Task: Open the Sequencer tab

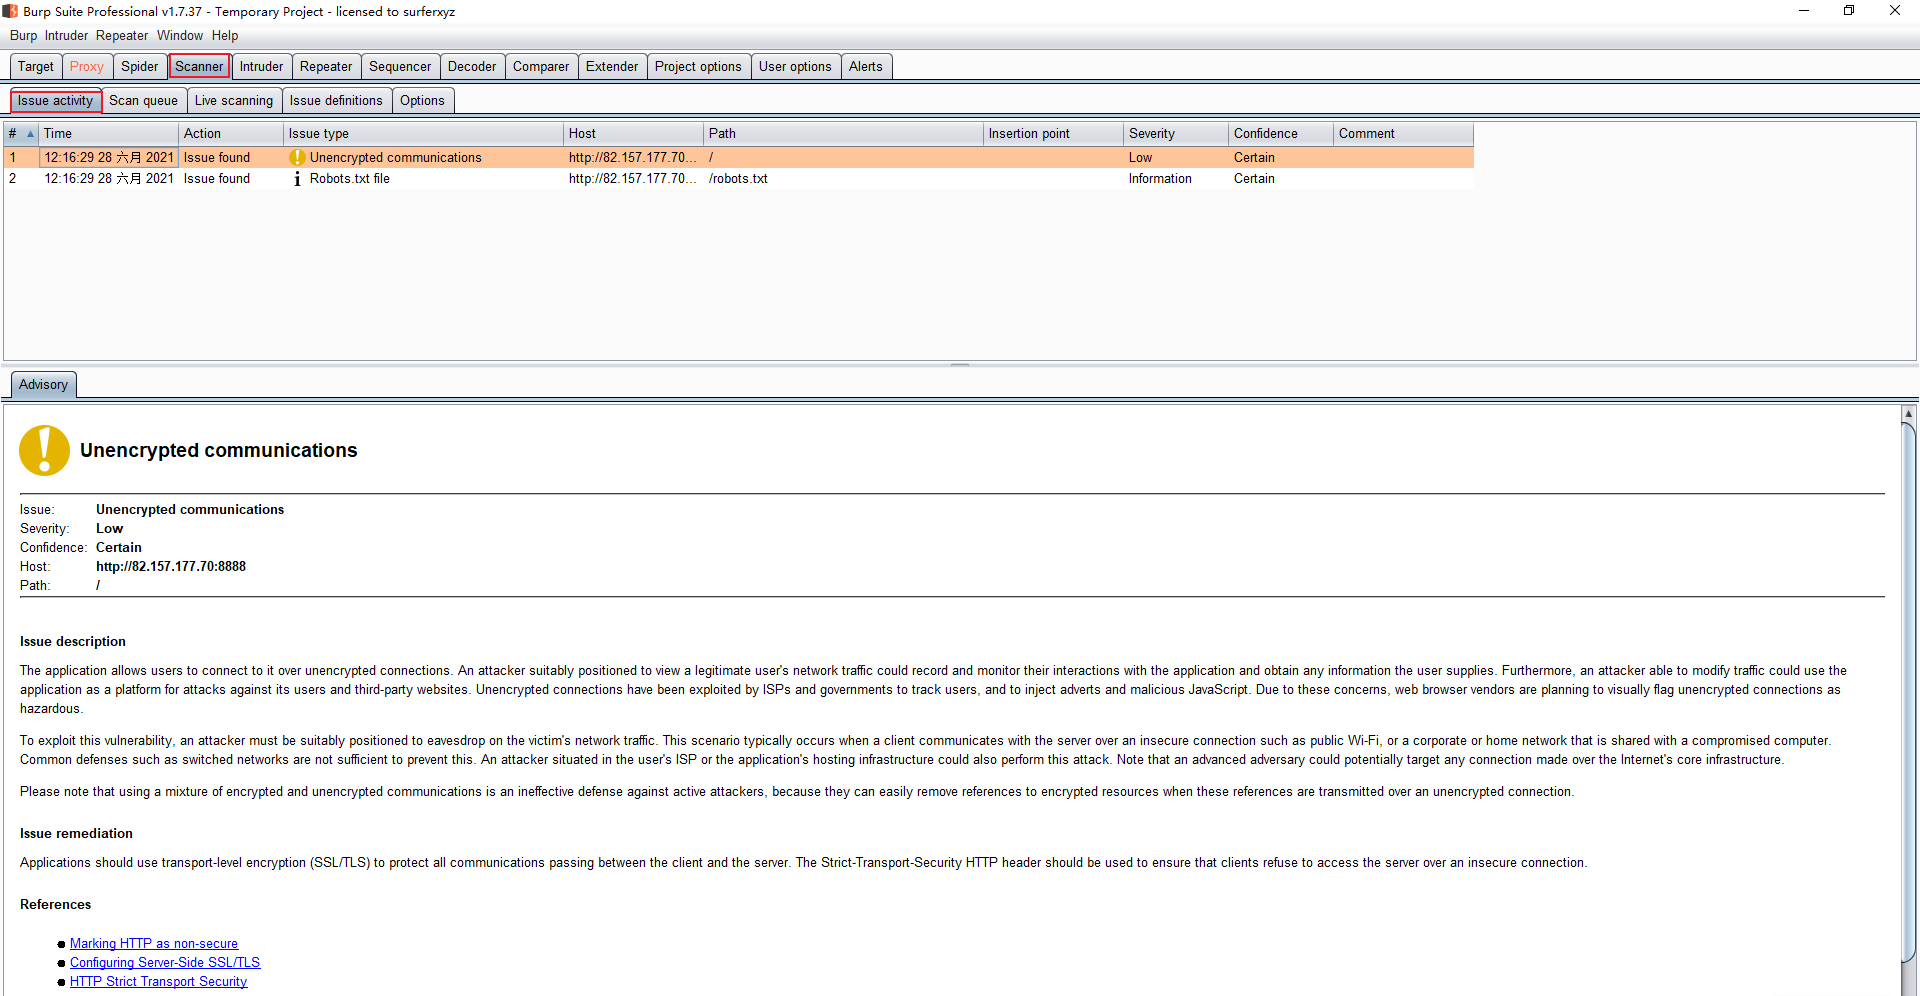Action: pyautogui.click(x=400, y=67)
